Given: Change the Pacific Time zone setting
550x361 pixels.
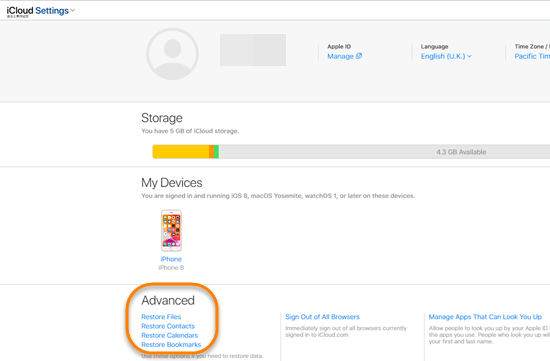Looking at the screenshot, I should 532,56.
